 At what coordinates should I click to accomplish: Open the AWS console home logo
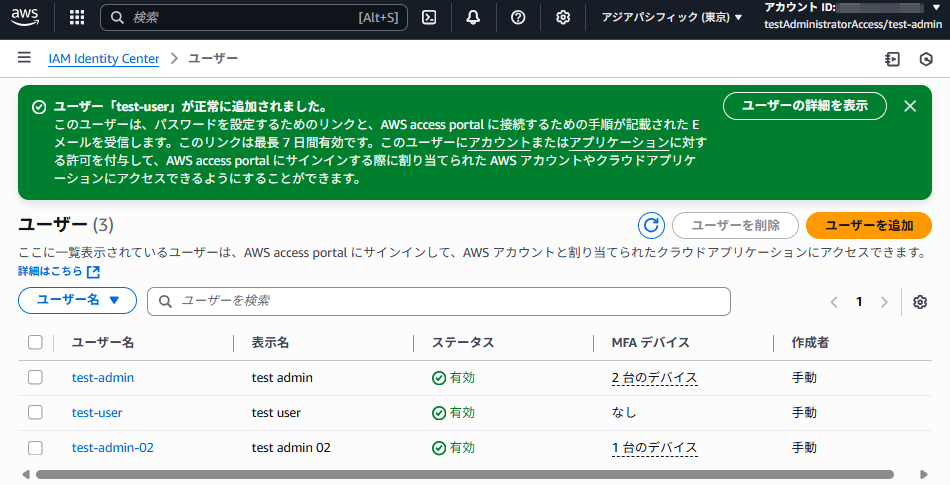(x=25, y=17)
